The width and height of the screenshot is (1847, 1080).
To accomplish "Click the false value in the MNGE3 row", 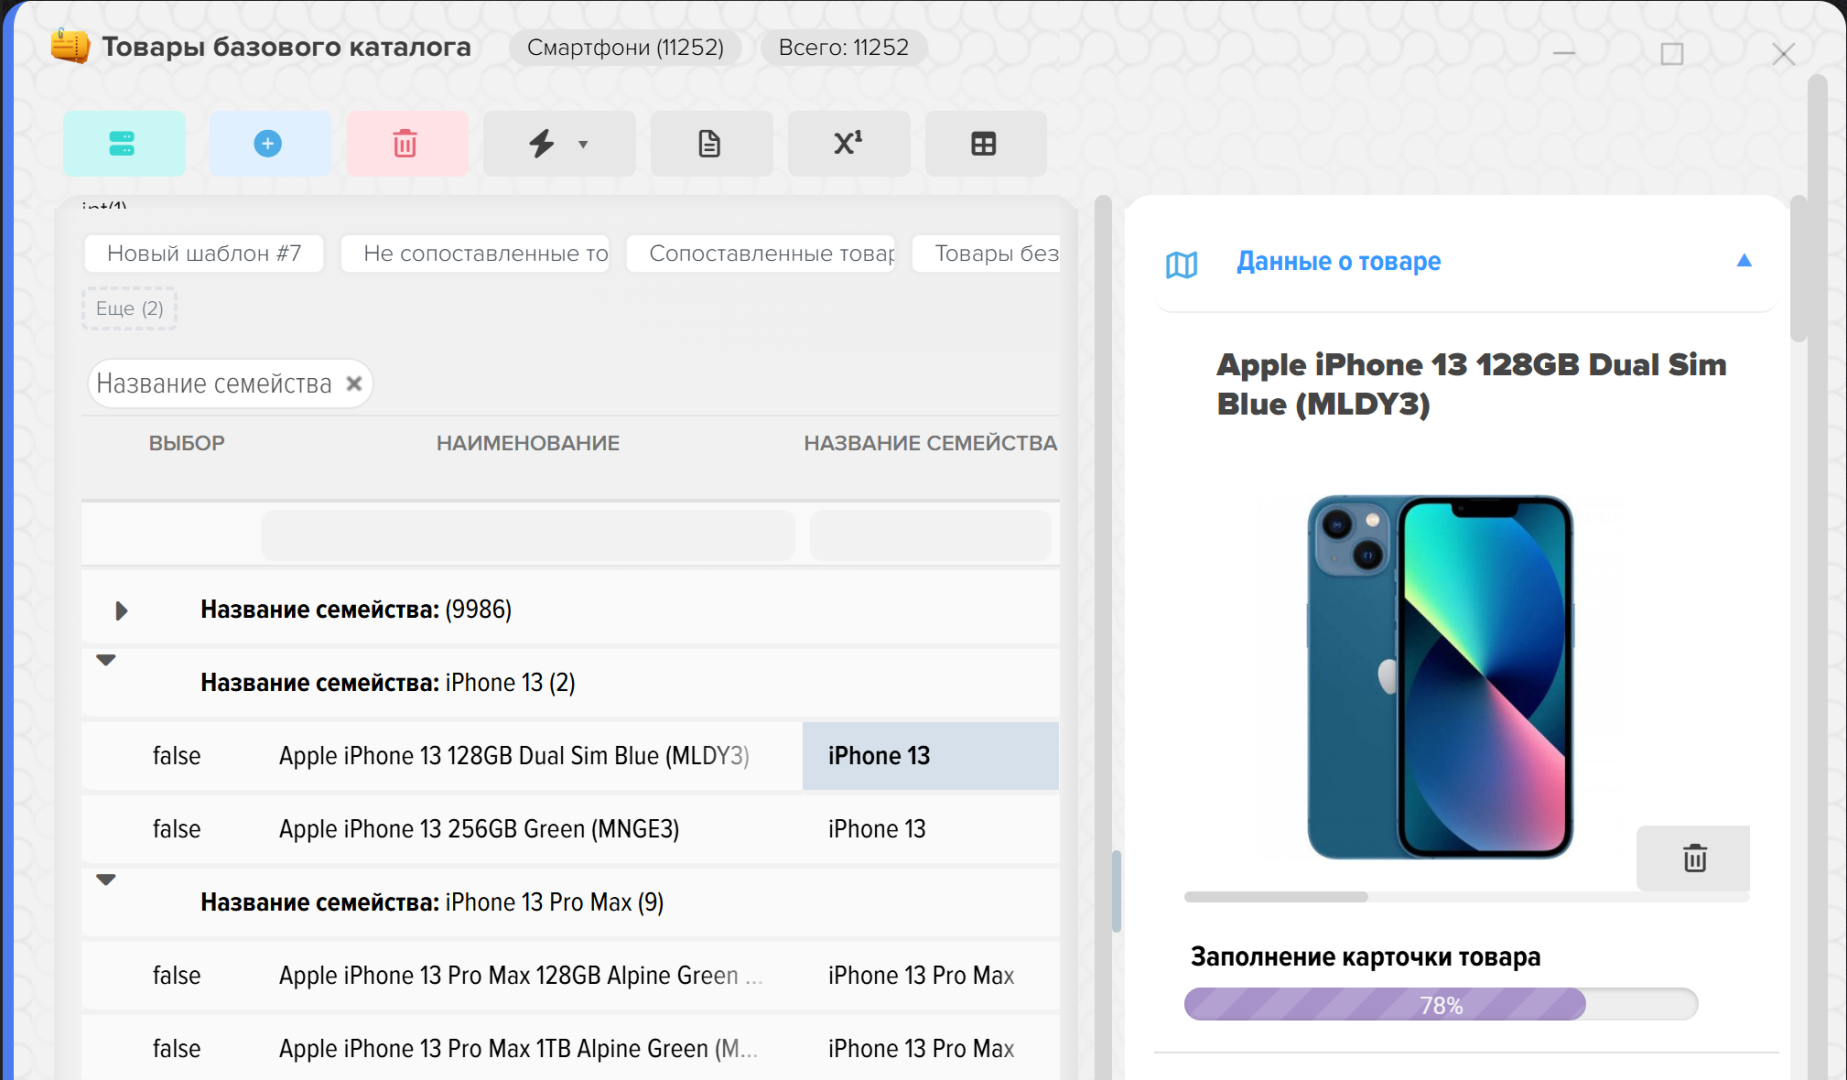I will coord(177,829).
